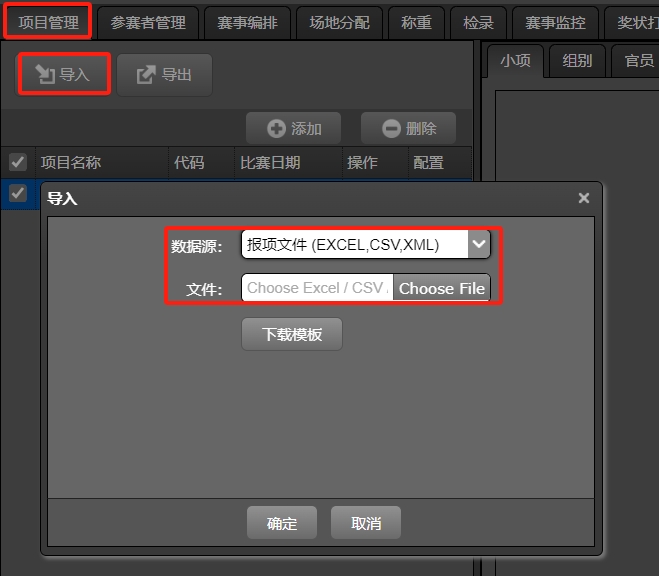Cancel the dialog with 取消
This screenshot has width=659, height=576.
(366, 523)
